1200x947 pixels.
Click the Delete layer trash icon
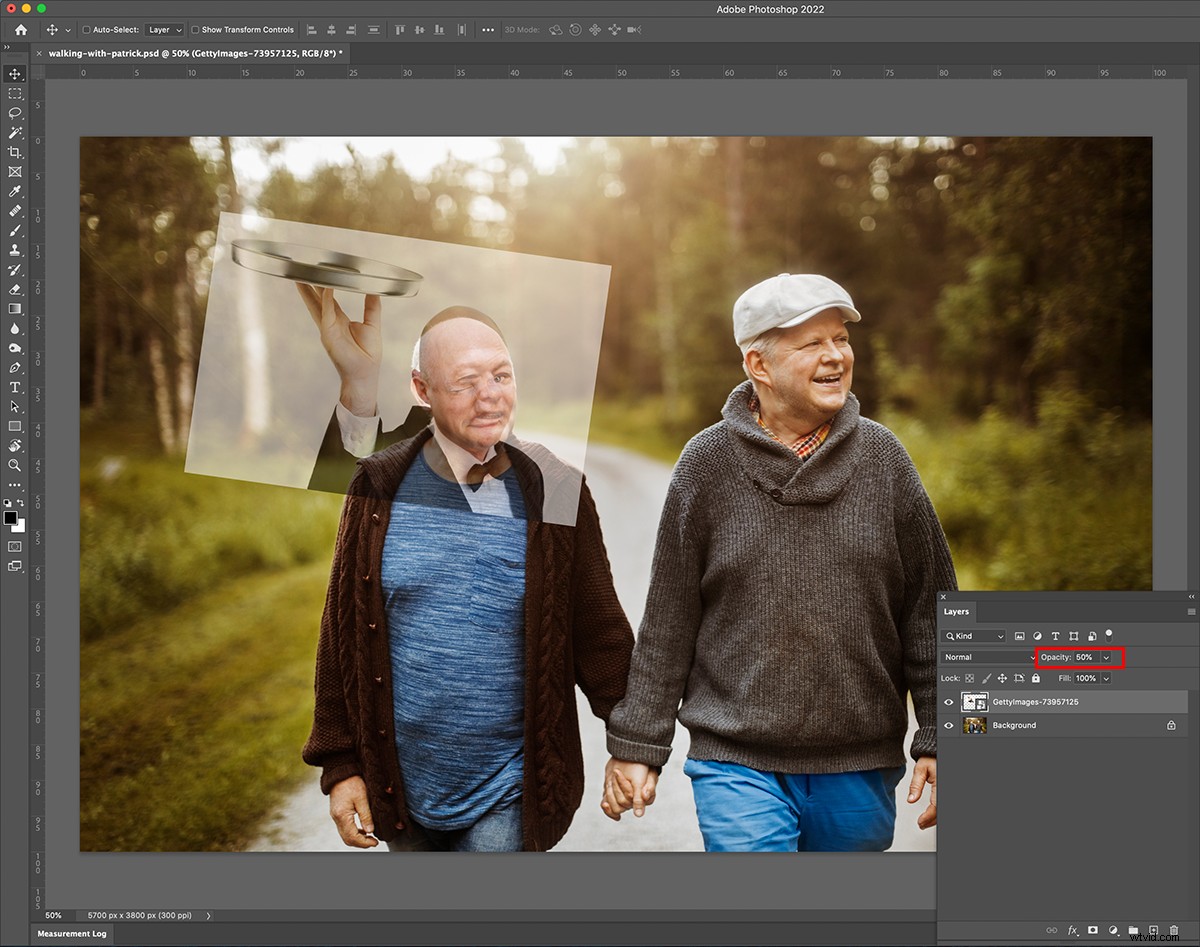pos(1173,930)
